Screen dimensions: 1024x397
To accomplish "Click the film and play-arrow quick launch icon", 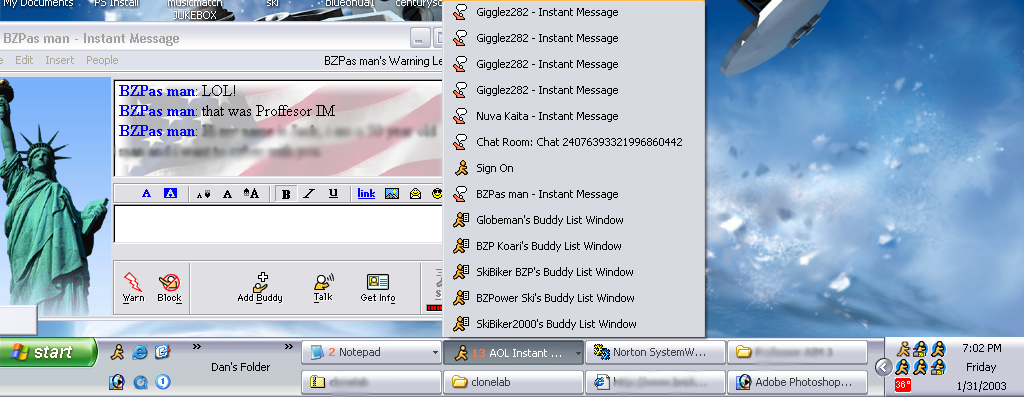I will [x=118, y=381].
